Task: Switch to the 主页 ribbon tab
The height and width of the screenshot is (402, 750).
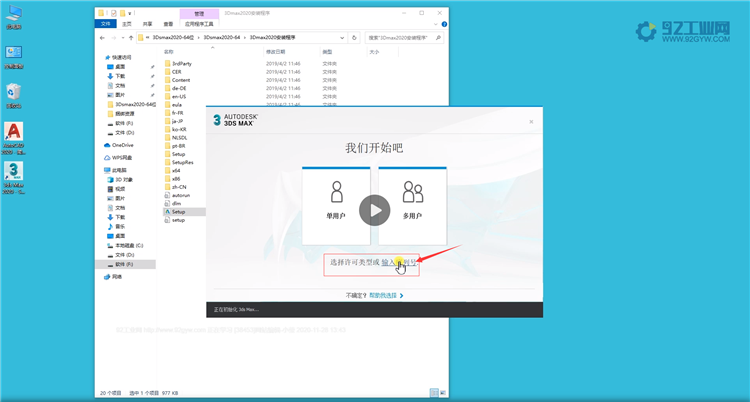Action: [x=127, y=23]
